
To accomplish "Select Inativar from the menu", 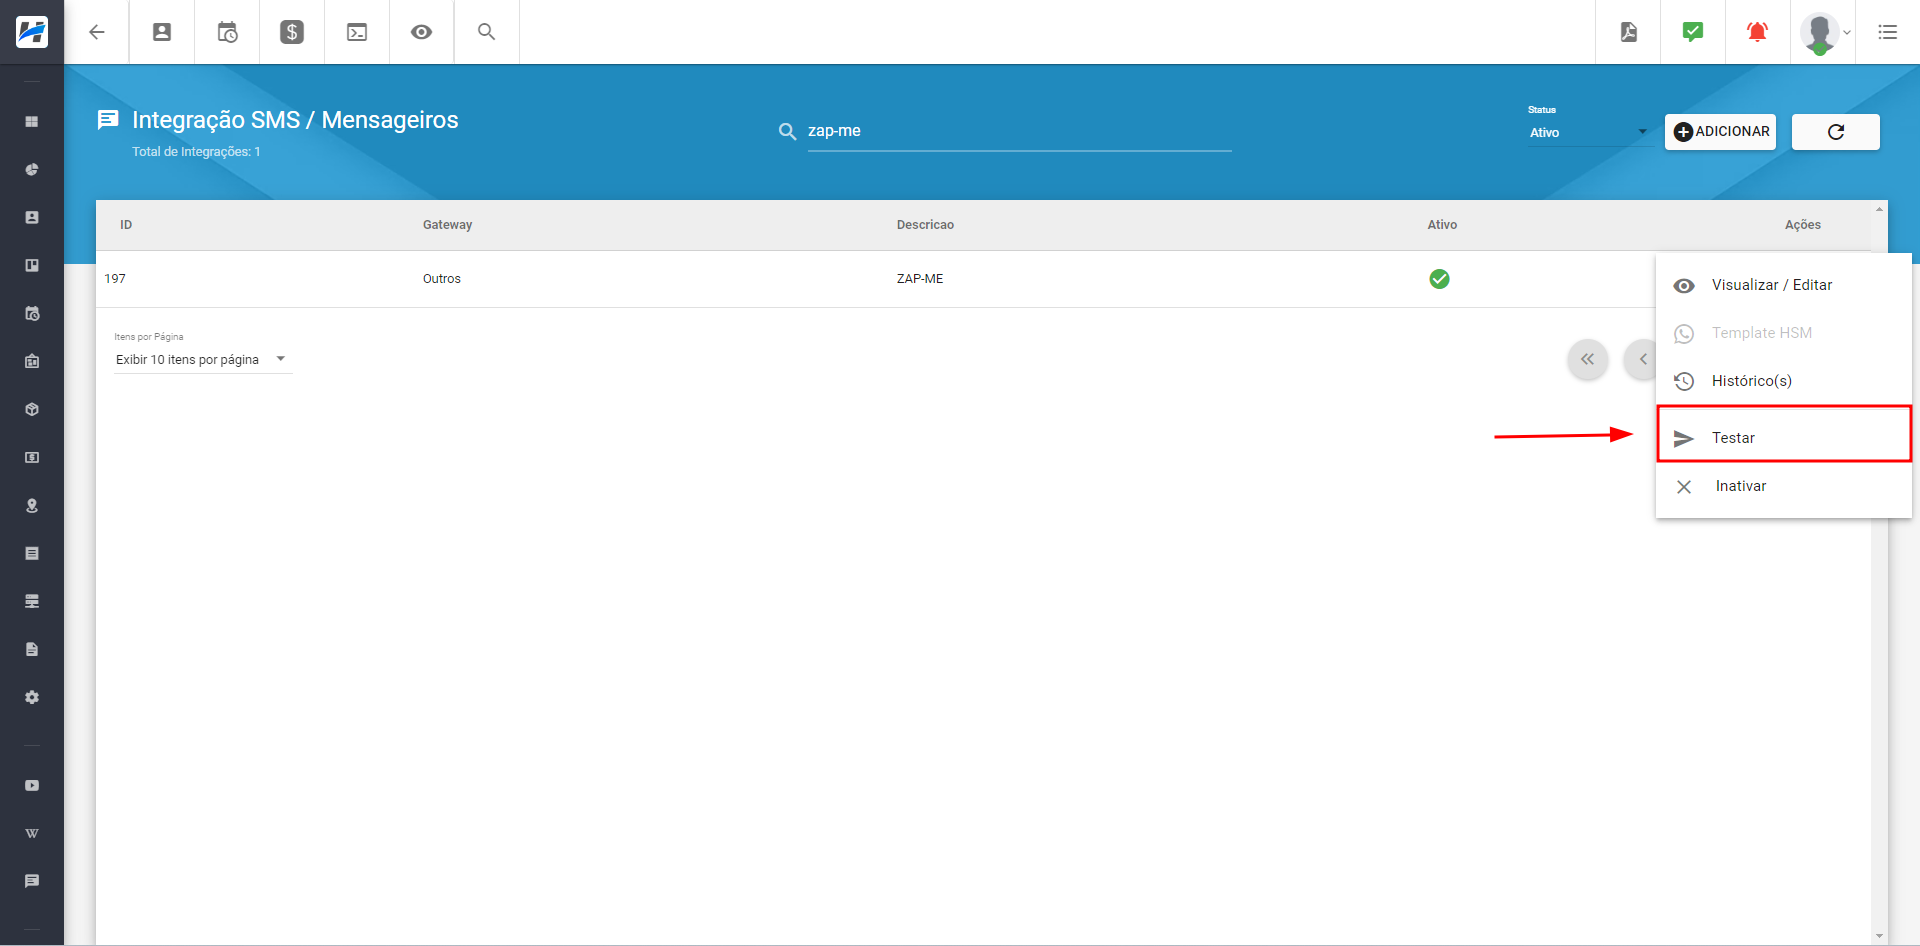I will click(1784, 486).
